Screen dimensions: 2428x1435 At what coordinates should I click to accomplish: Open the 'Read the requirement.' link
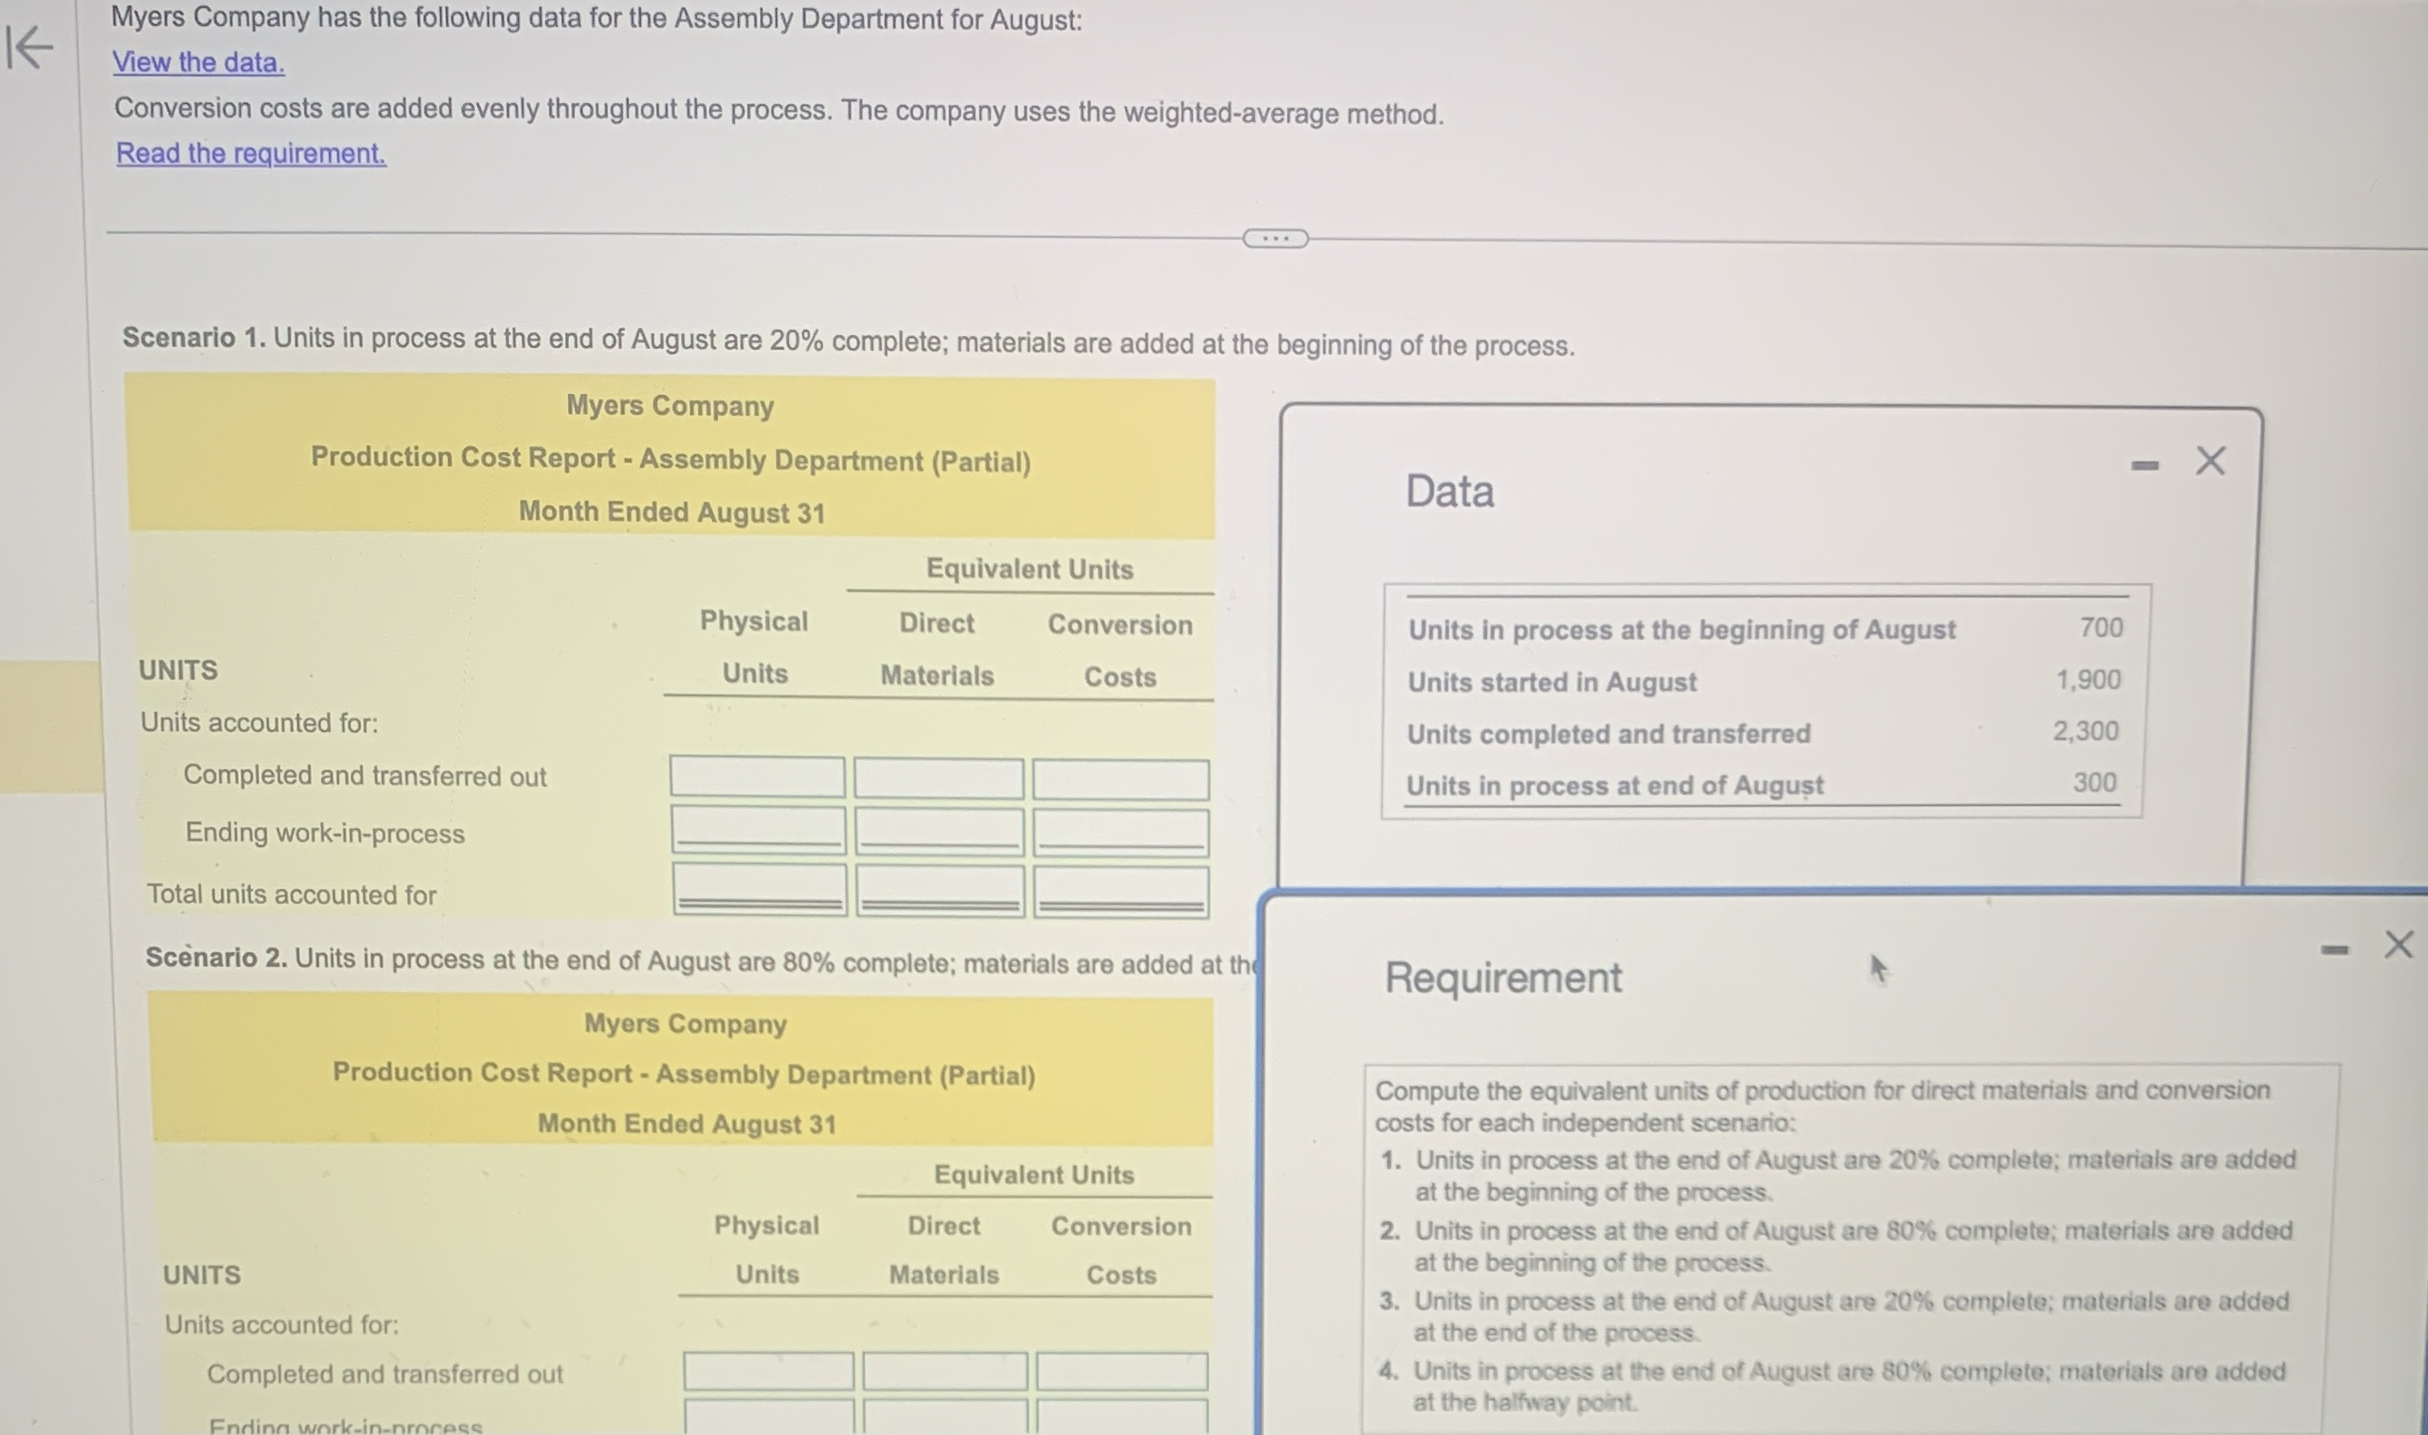tap(250, 153)
